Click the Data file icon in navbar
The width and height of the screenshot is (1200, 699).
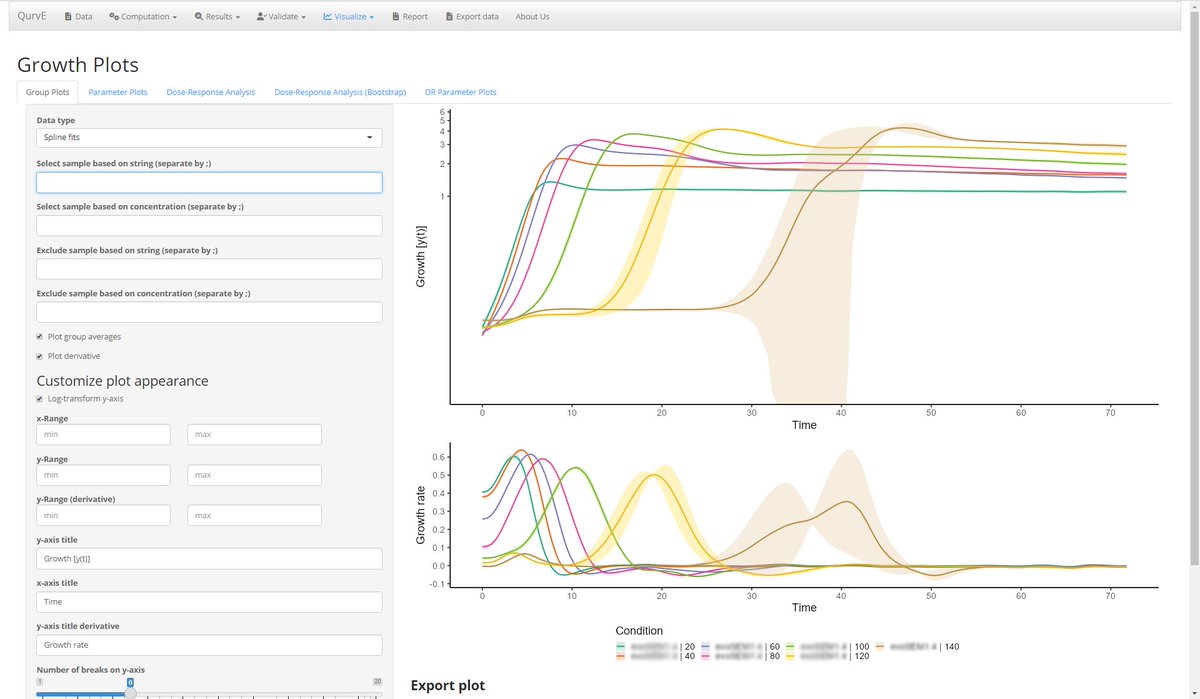click(67, 17)
